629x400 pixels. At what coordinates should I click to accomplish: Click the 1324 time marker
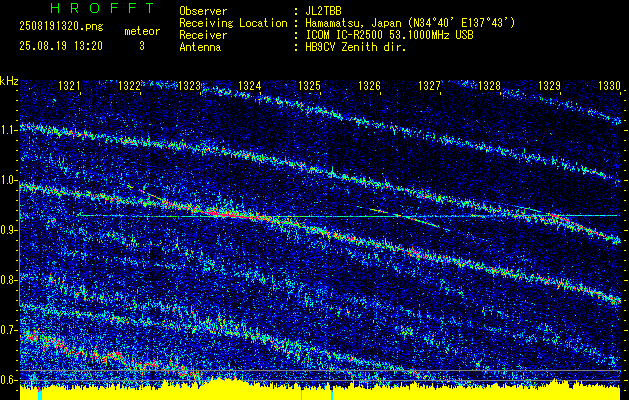250,86
